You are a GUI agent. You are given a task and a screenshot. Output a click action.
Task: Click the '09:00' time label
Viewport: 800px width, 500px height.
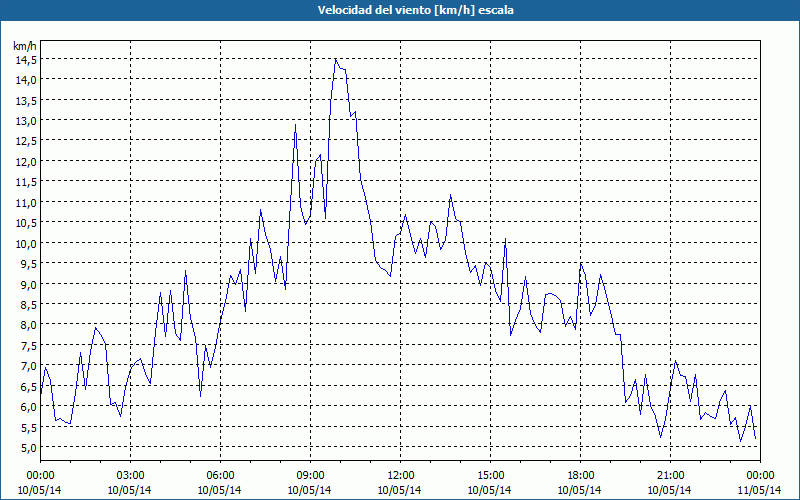[x=310, y=476]
